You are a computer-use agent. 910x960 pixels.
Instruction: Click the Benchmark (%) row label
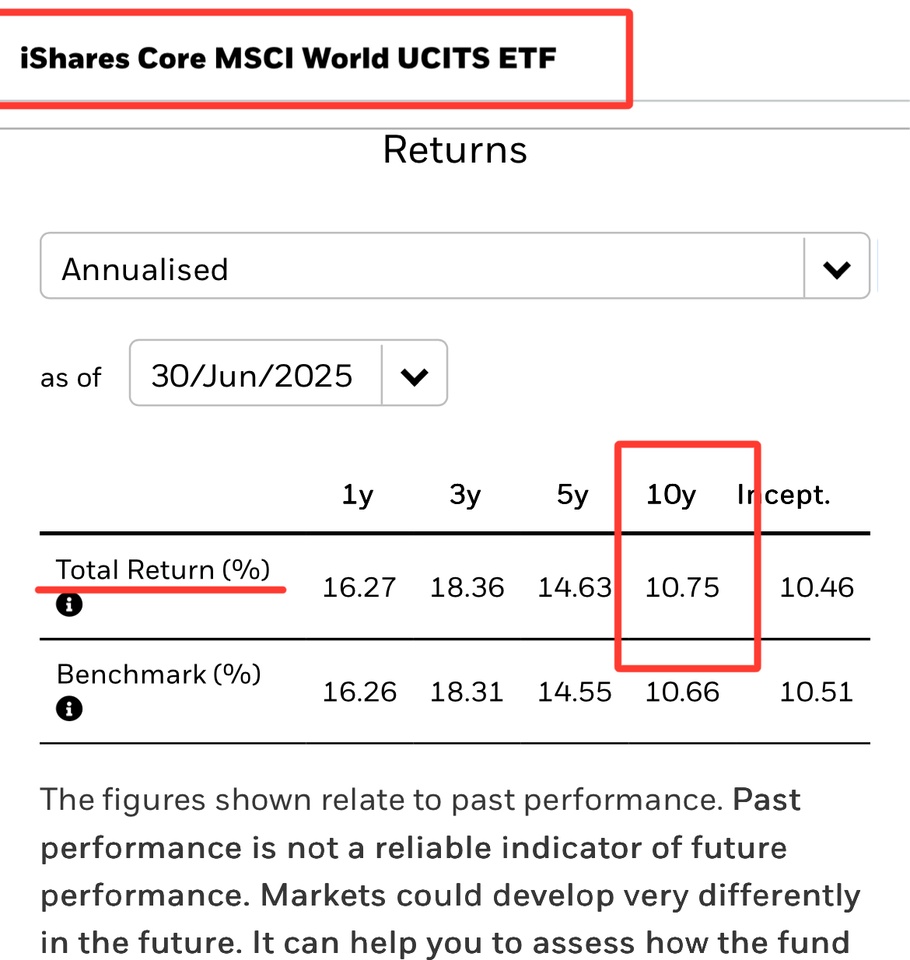click(x=159, y=674)
